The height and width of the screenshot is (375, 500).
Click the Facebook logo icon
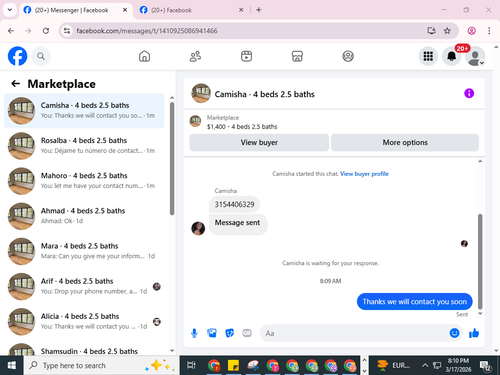coord(17,56)
